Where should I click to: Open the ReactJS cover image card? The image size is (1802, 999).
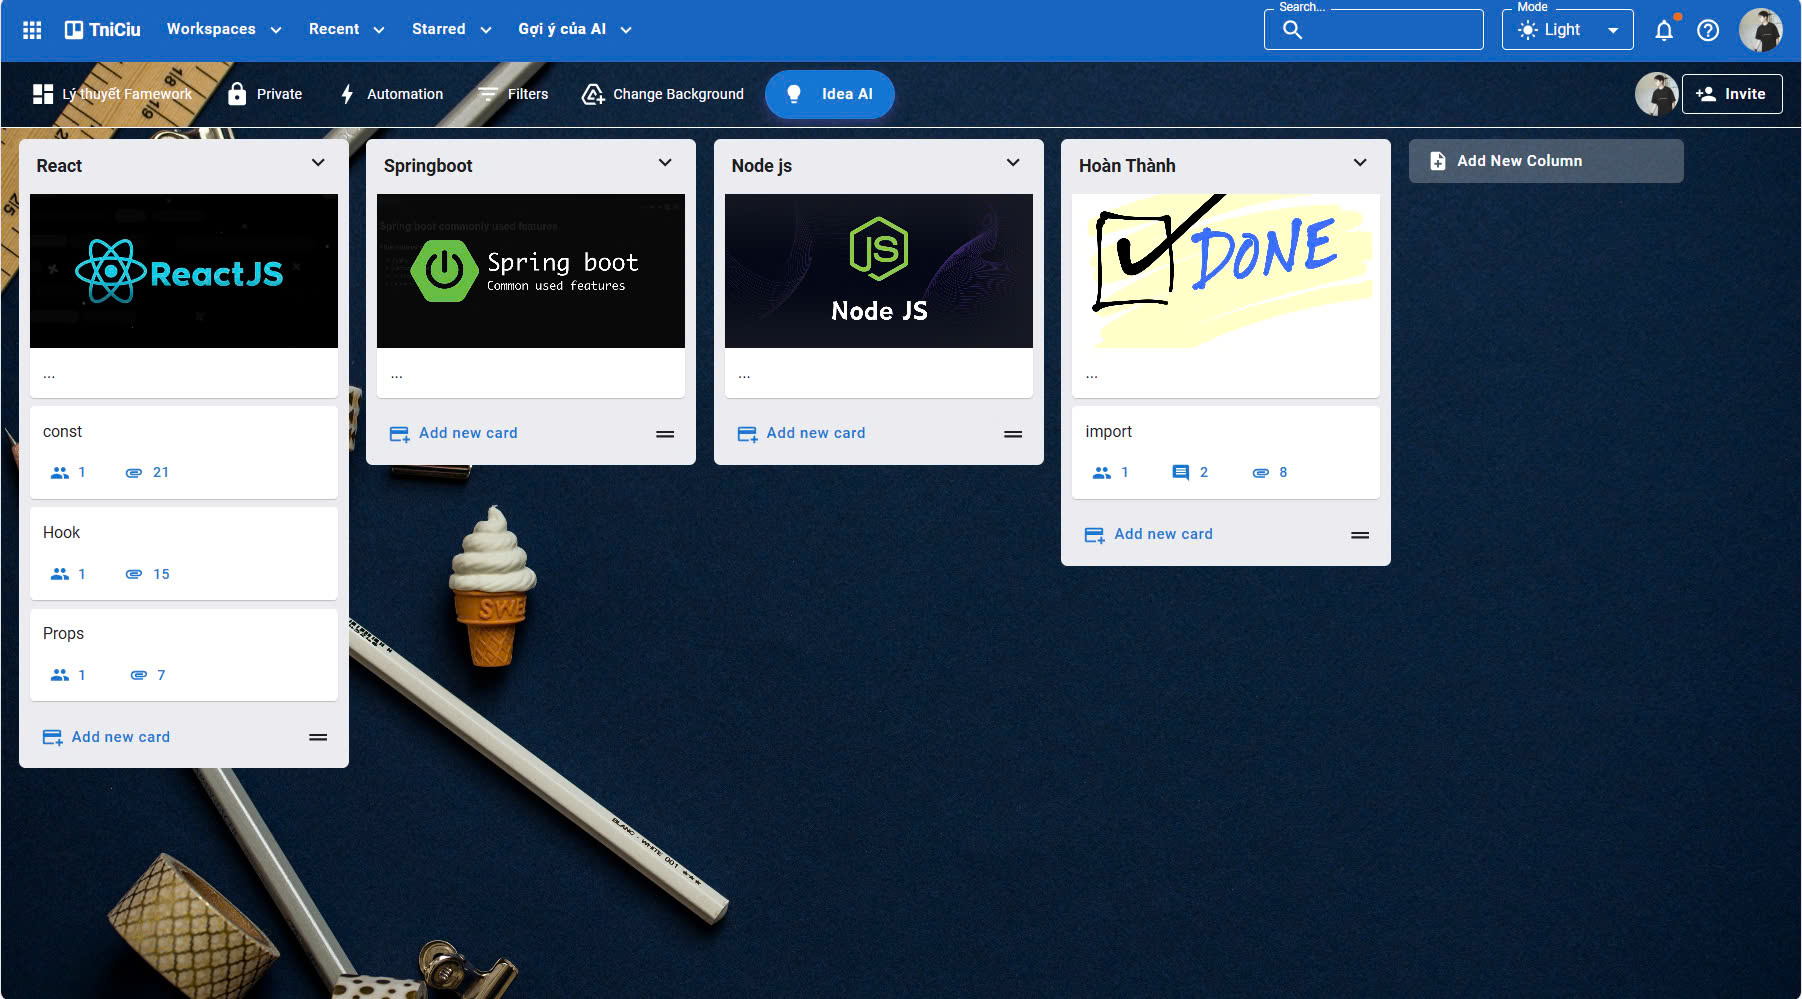point(184,296)
